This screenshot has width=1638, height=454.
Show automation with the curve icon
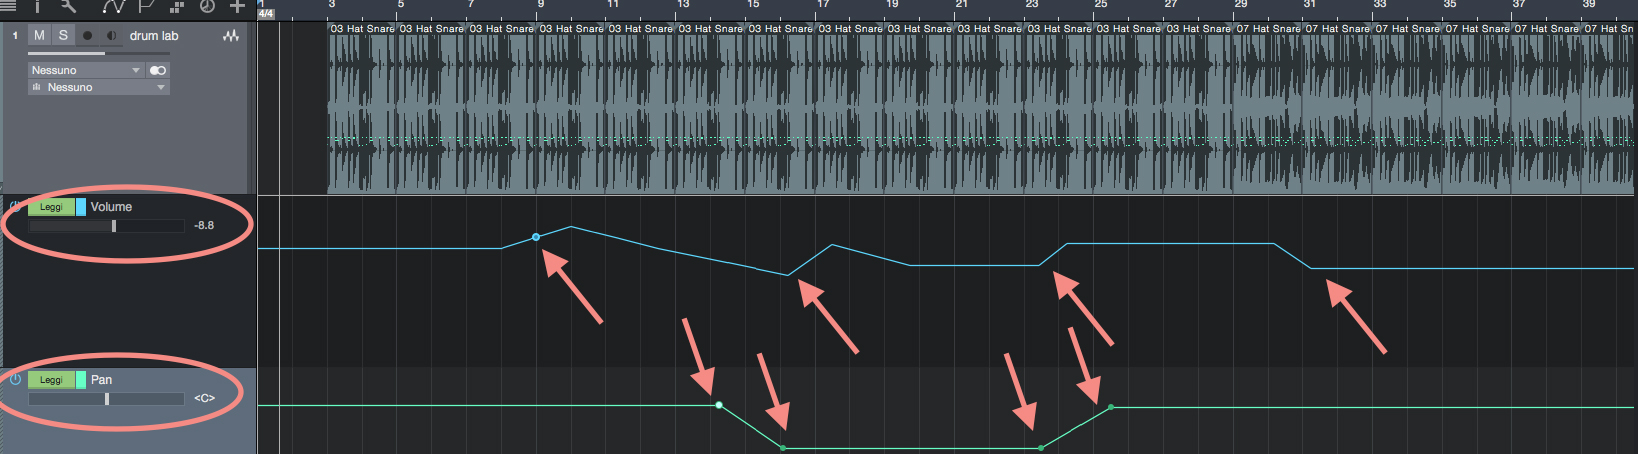coord(113,6)
